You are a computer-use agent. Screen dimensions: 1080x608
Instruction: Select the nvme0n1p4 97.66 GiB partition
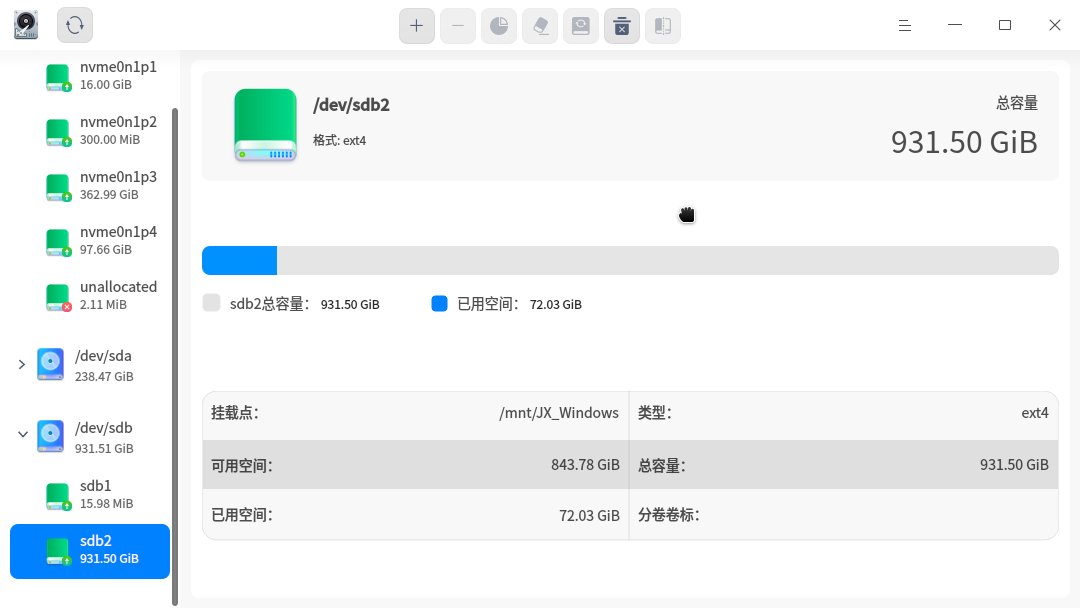point(90,241)
